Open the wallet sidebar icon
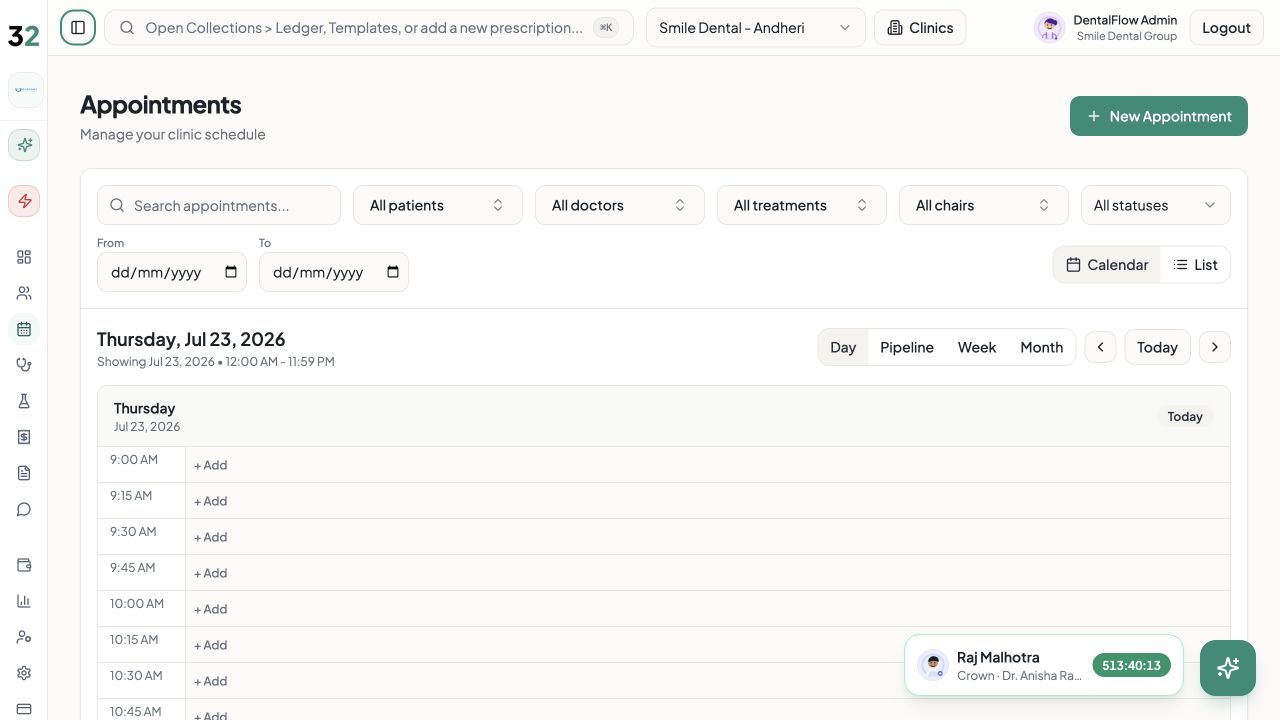 click(24, 565)
